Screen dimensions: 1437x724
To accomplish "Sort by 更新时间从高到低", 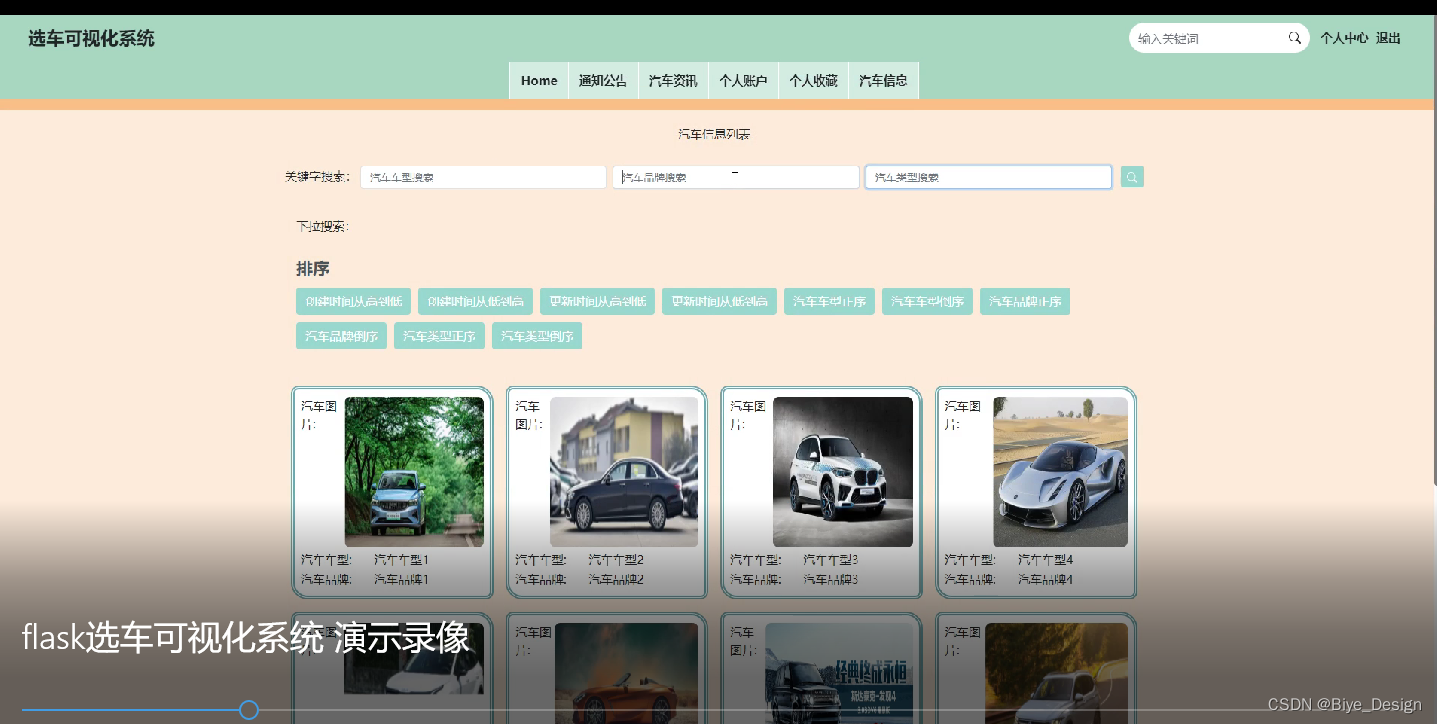I will tap(597, 302).
